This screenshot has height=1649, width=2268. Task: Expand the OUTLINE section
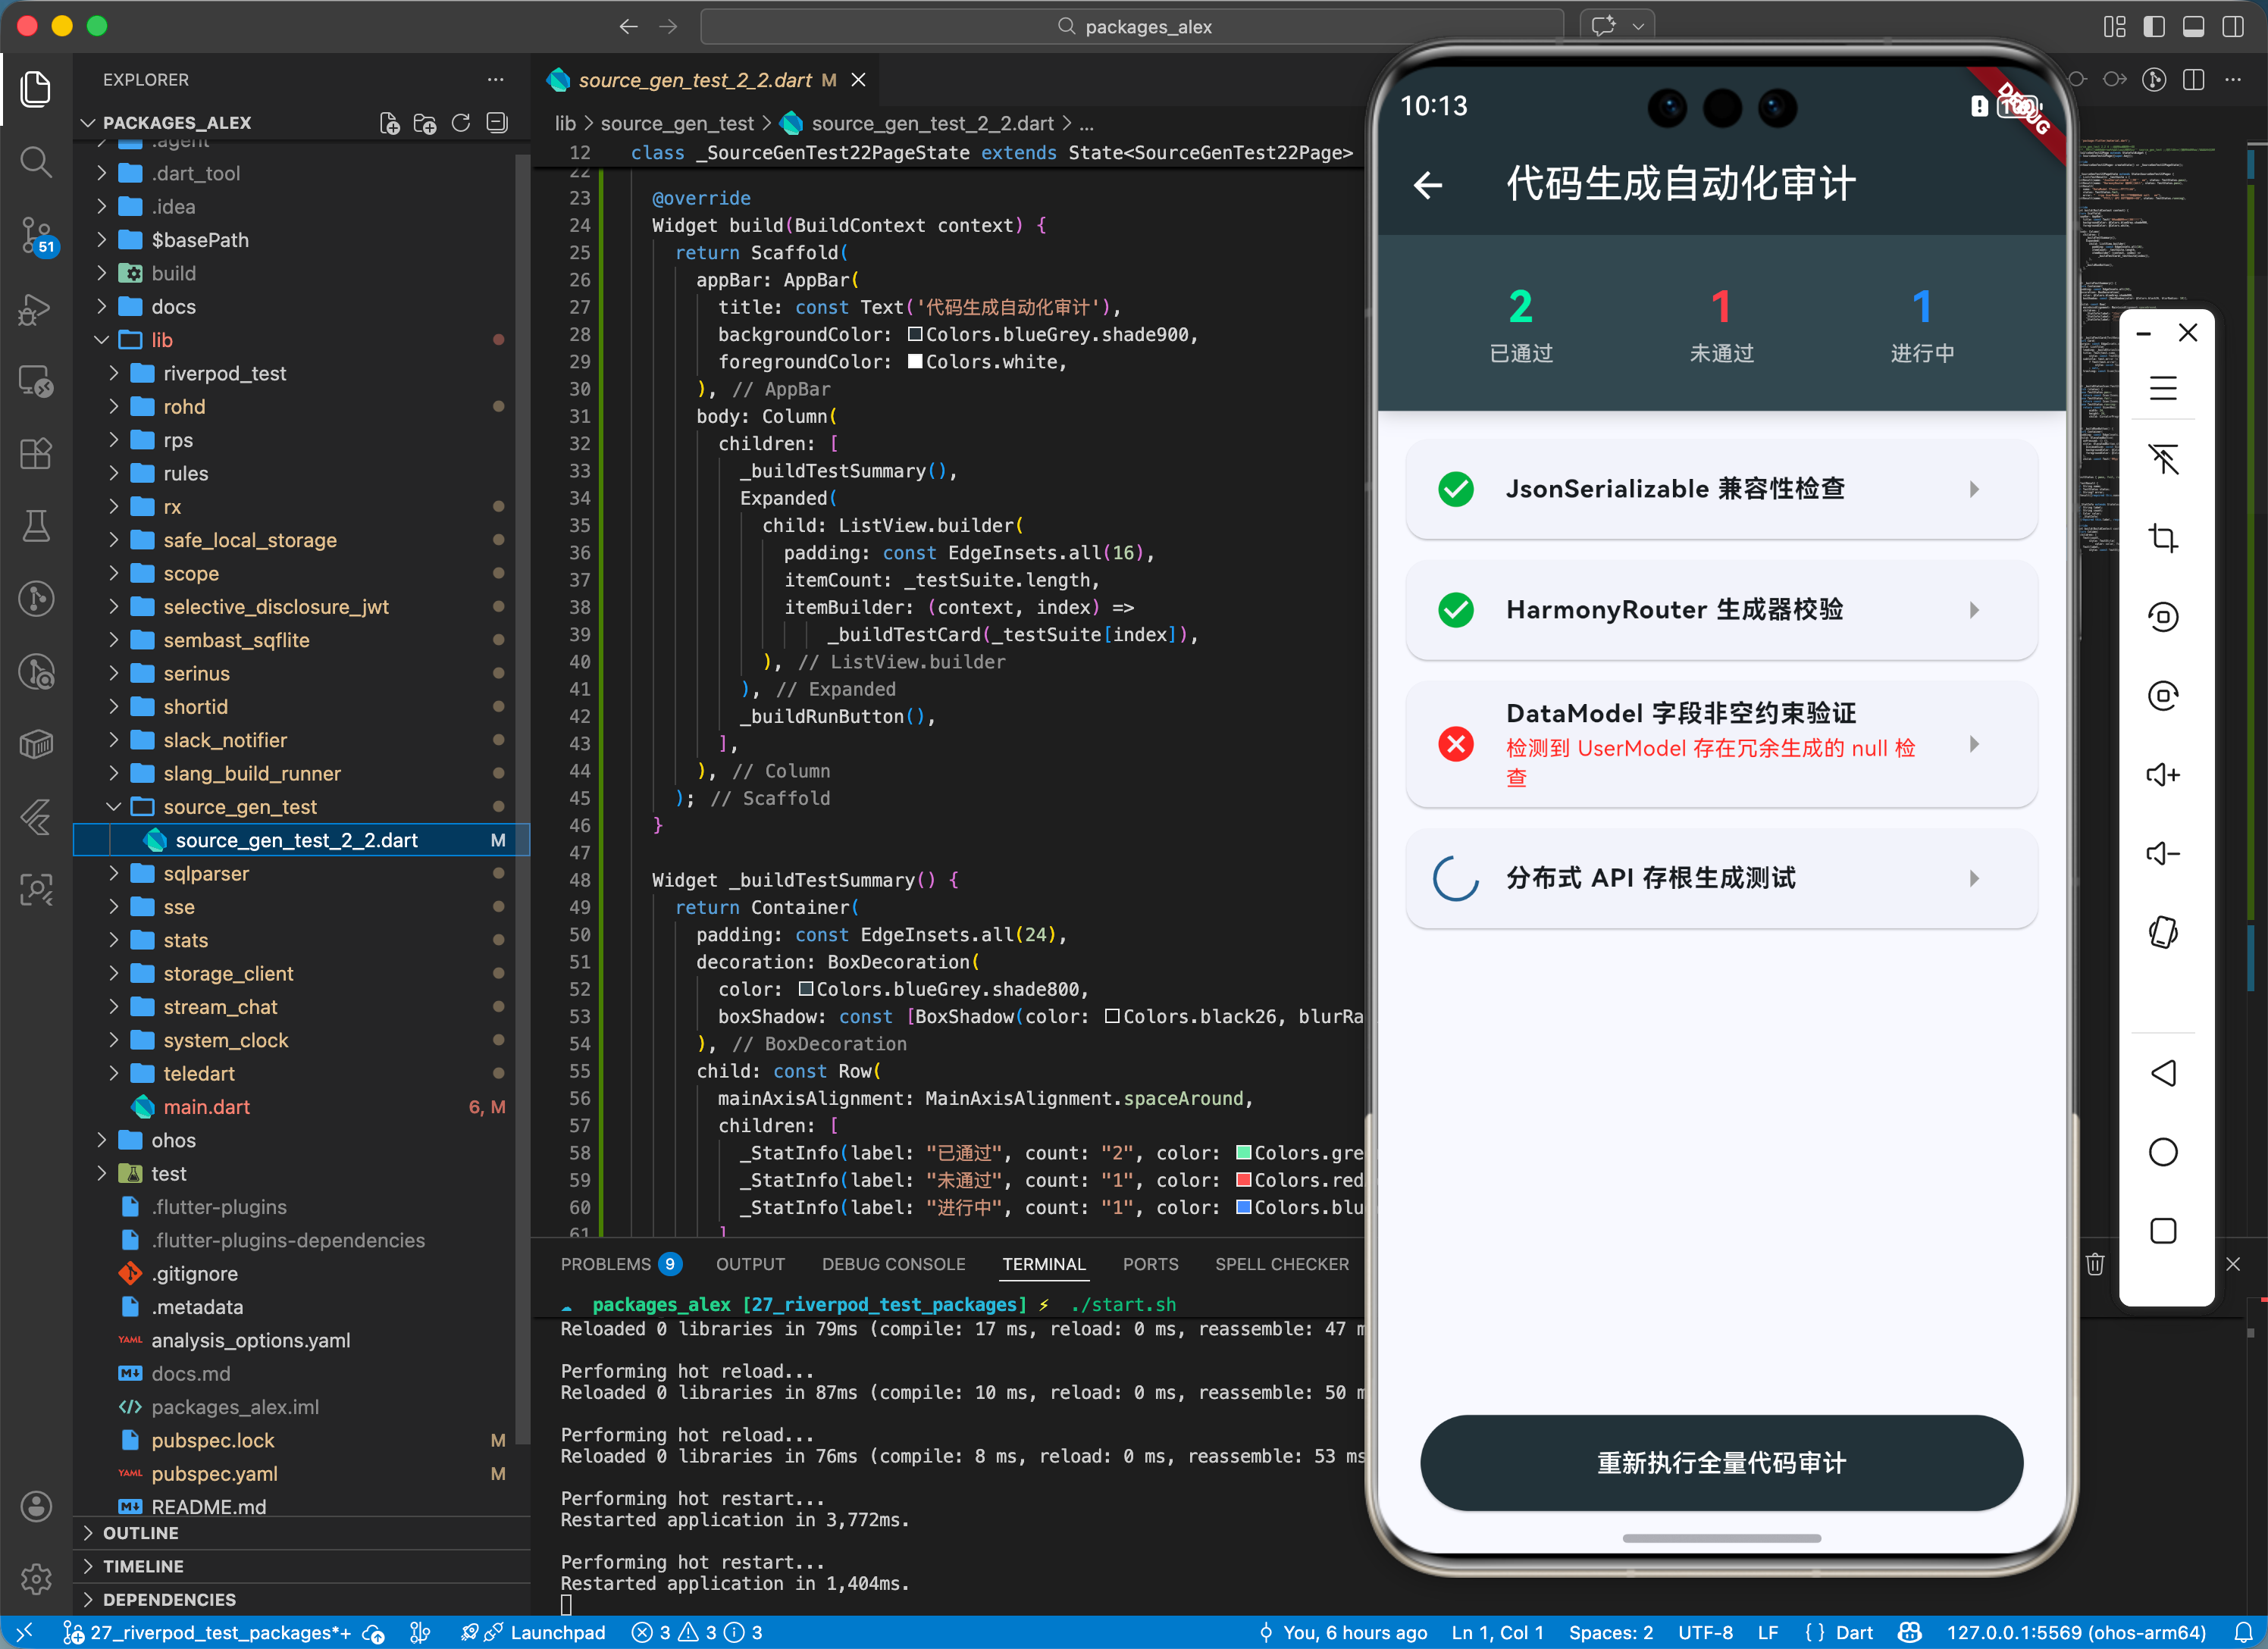click(140, 1532)
